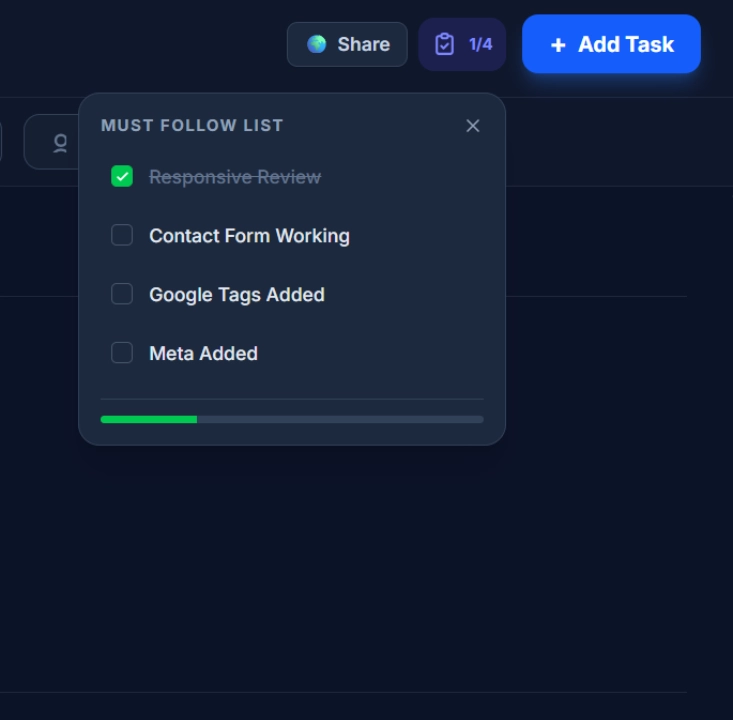Click the Google Tags Added item label
Image resolution: width=733 pixels, height=720 pixels.
pos(237,295)
